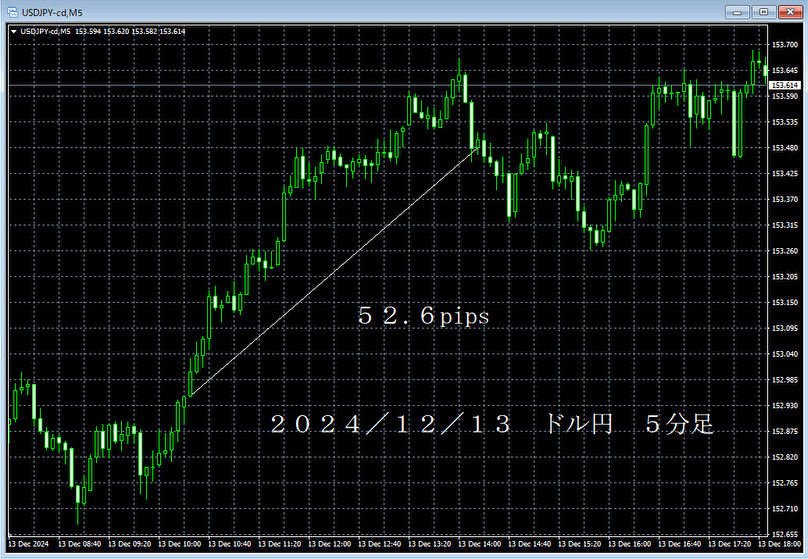Click the 153.645 price scale label

[785, 71]
